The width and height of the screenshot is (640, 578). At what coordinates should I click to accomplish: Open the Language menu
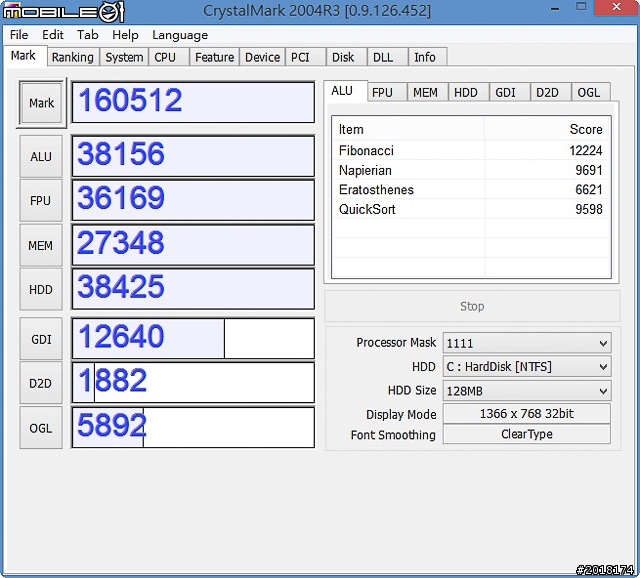coord(180,35)
